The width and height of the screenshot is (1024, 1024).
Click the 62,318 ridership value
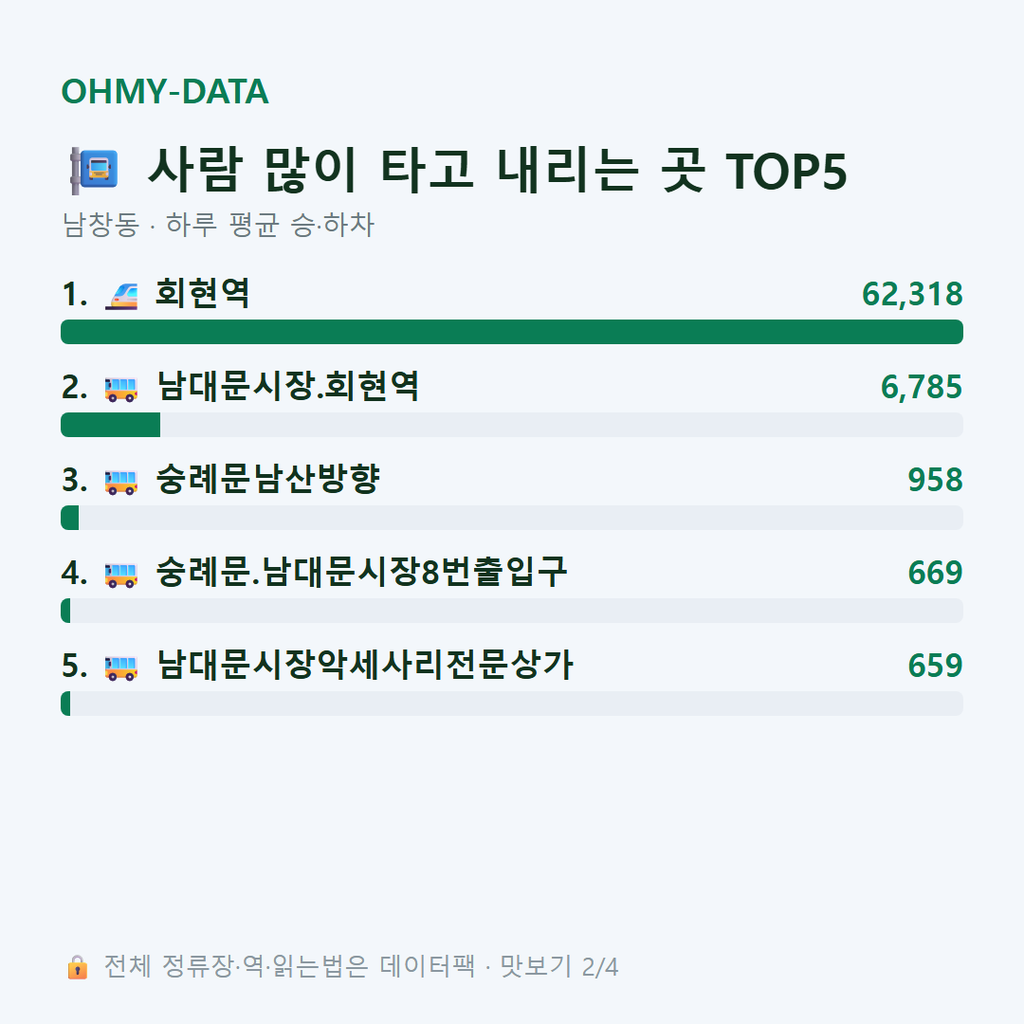click(x=912, y=294)
